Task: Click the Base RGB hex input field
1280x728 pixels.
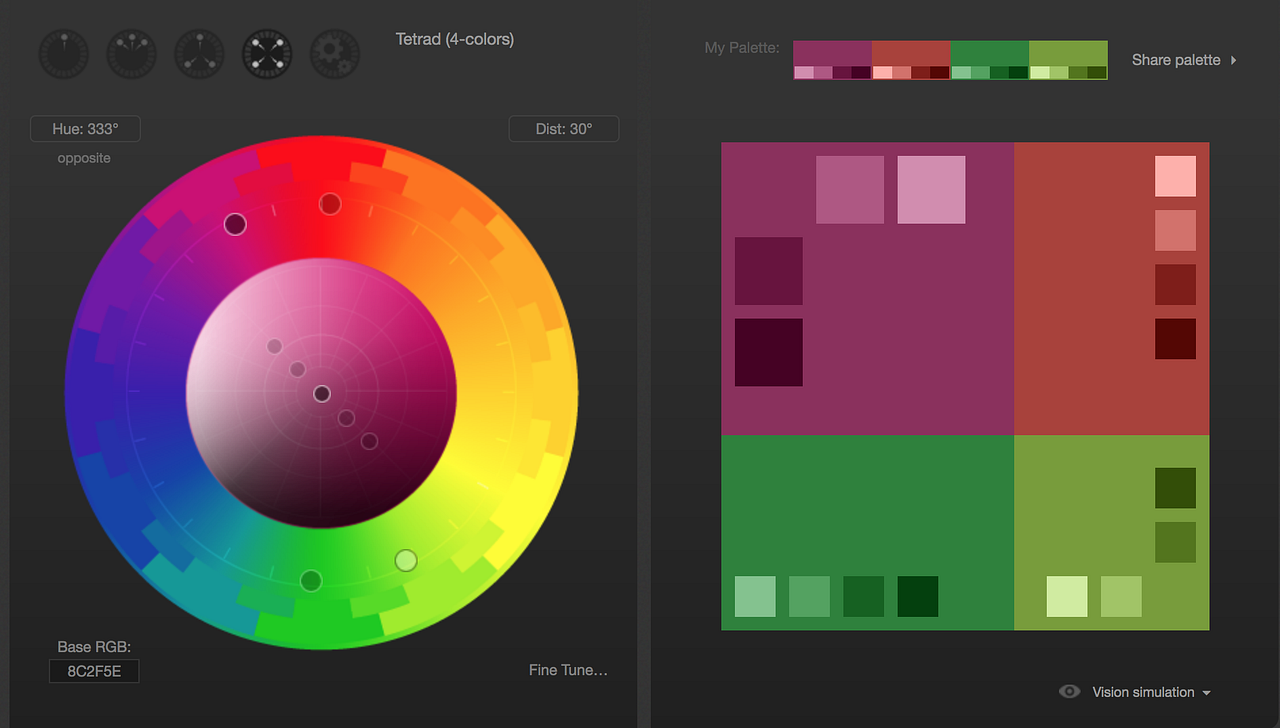Action: [x=93, y=671]
